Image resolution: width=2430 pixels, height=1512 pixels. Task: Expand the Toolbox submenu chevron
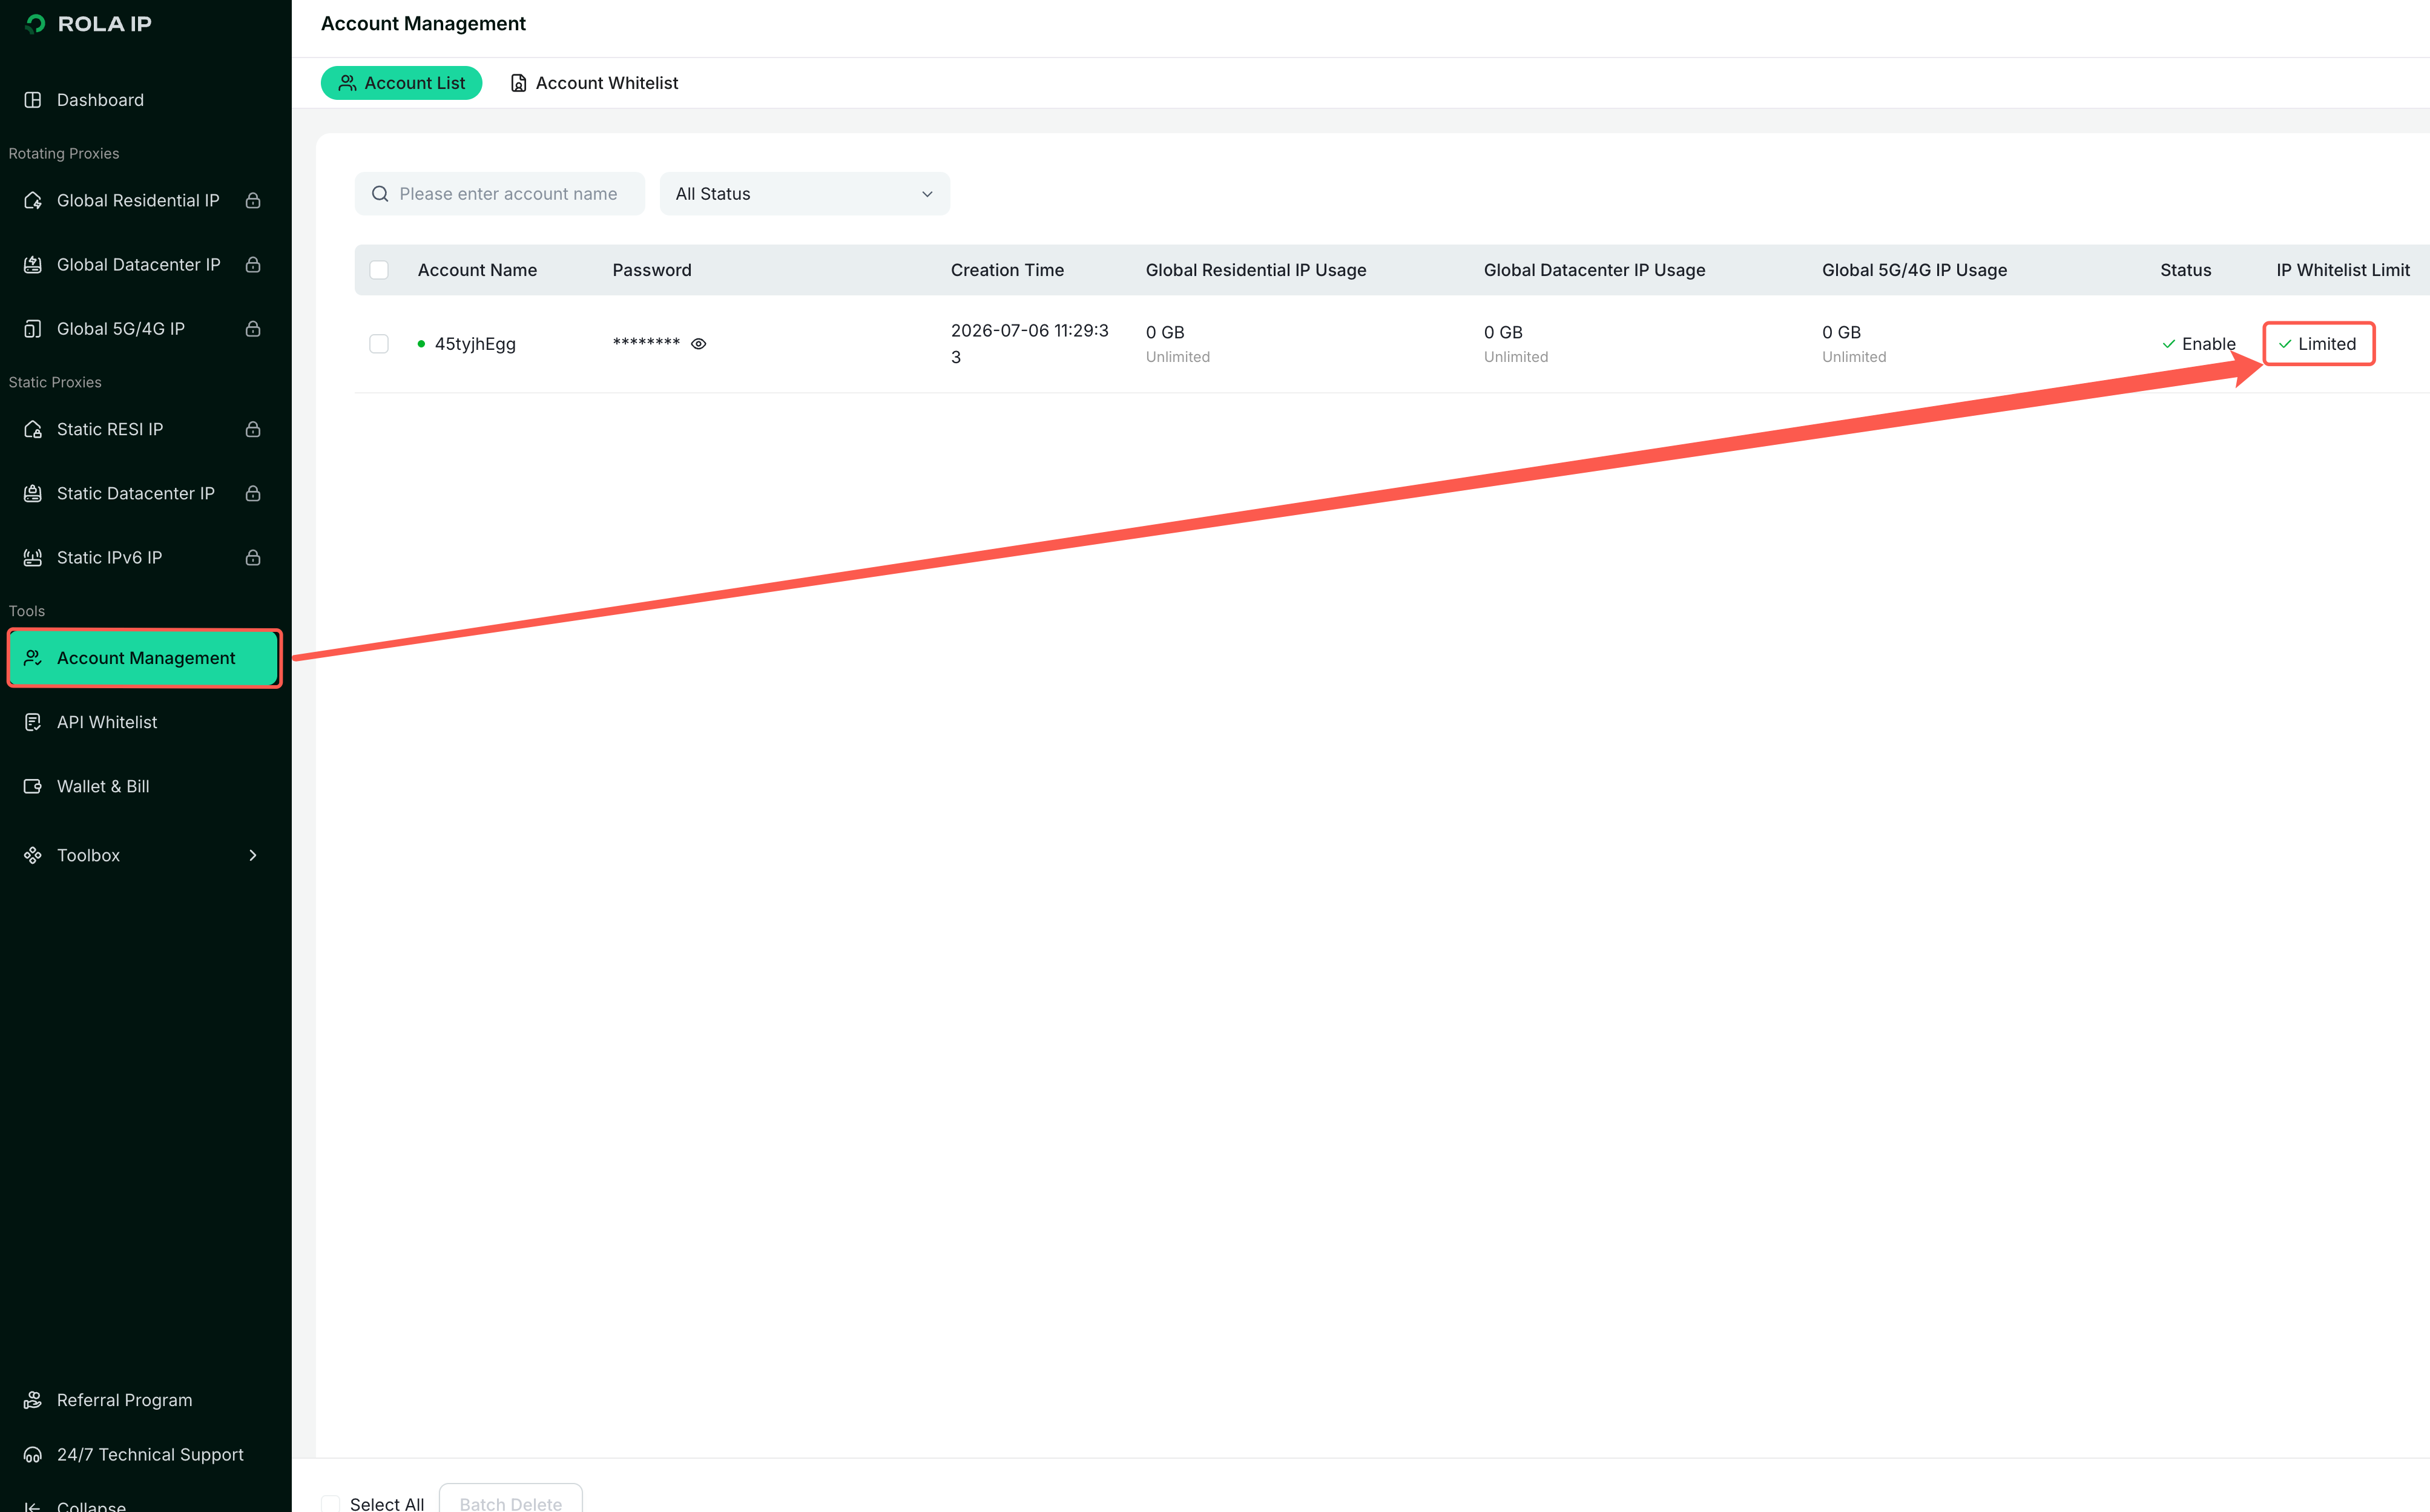253,855
